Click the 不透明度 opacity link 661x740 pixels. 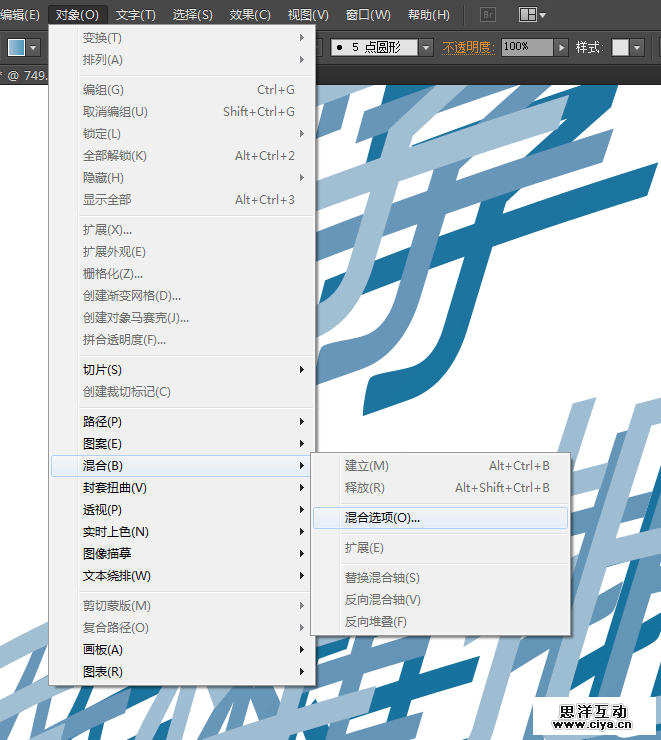(468, 47)
